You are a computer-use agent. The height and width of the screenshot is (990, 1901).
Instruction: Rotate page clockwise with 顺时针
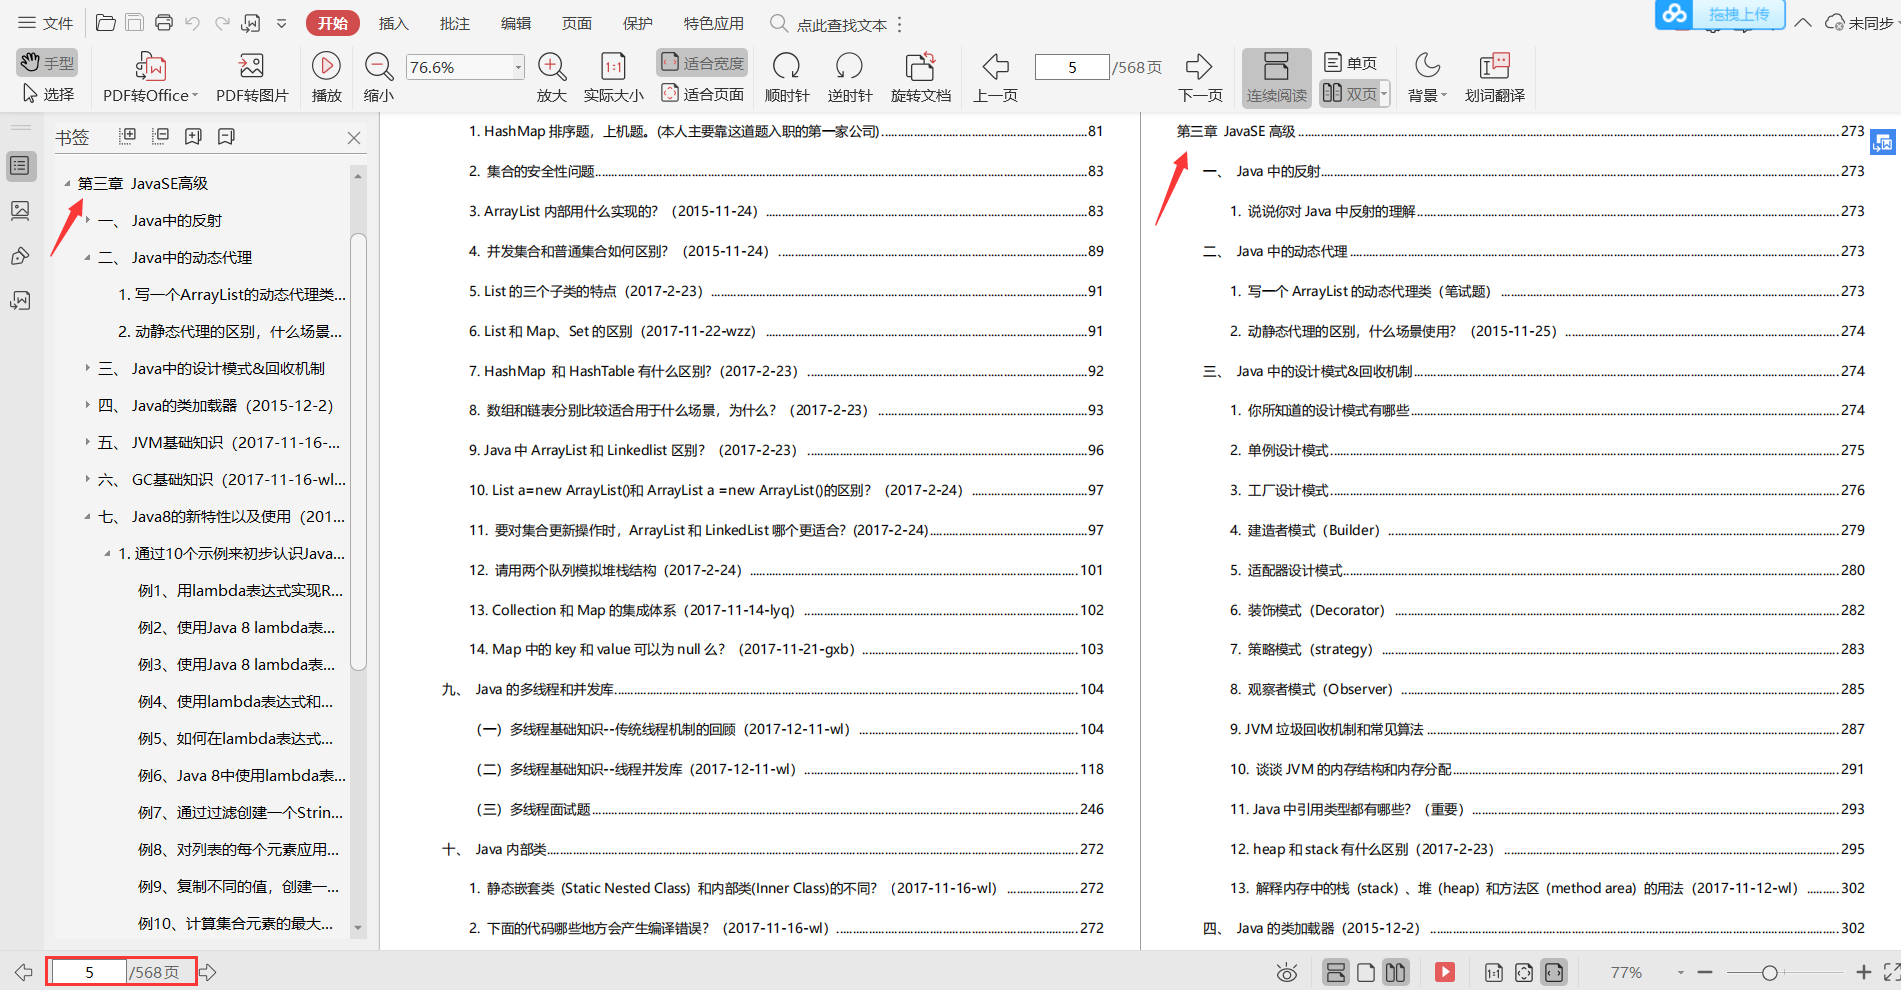point(787,66)
